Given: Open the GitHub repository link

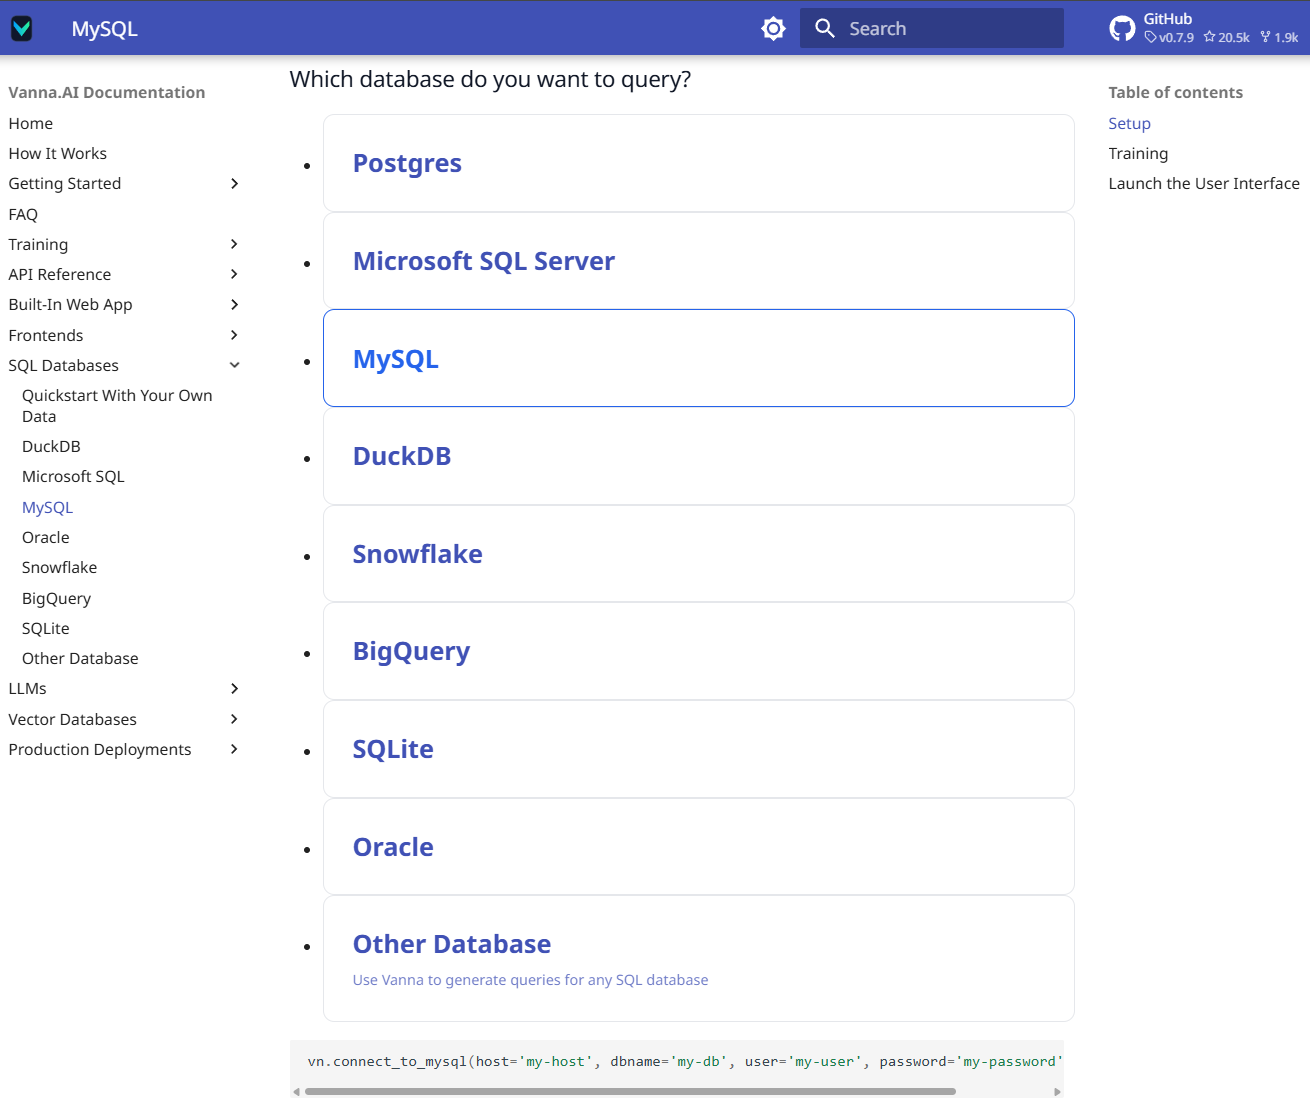Looking at the screenshot, I should 1204,28.
